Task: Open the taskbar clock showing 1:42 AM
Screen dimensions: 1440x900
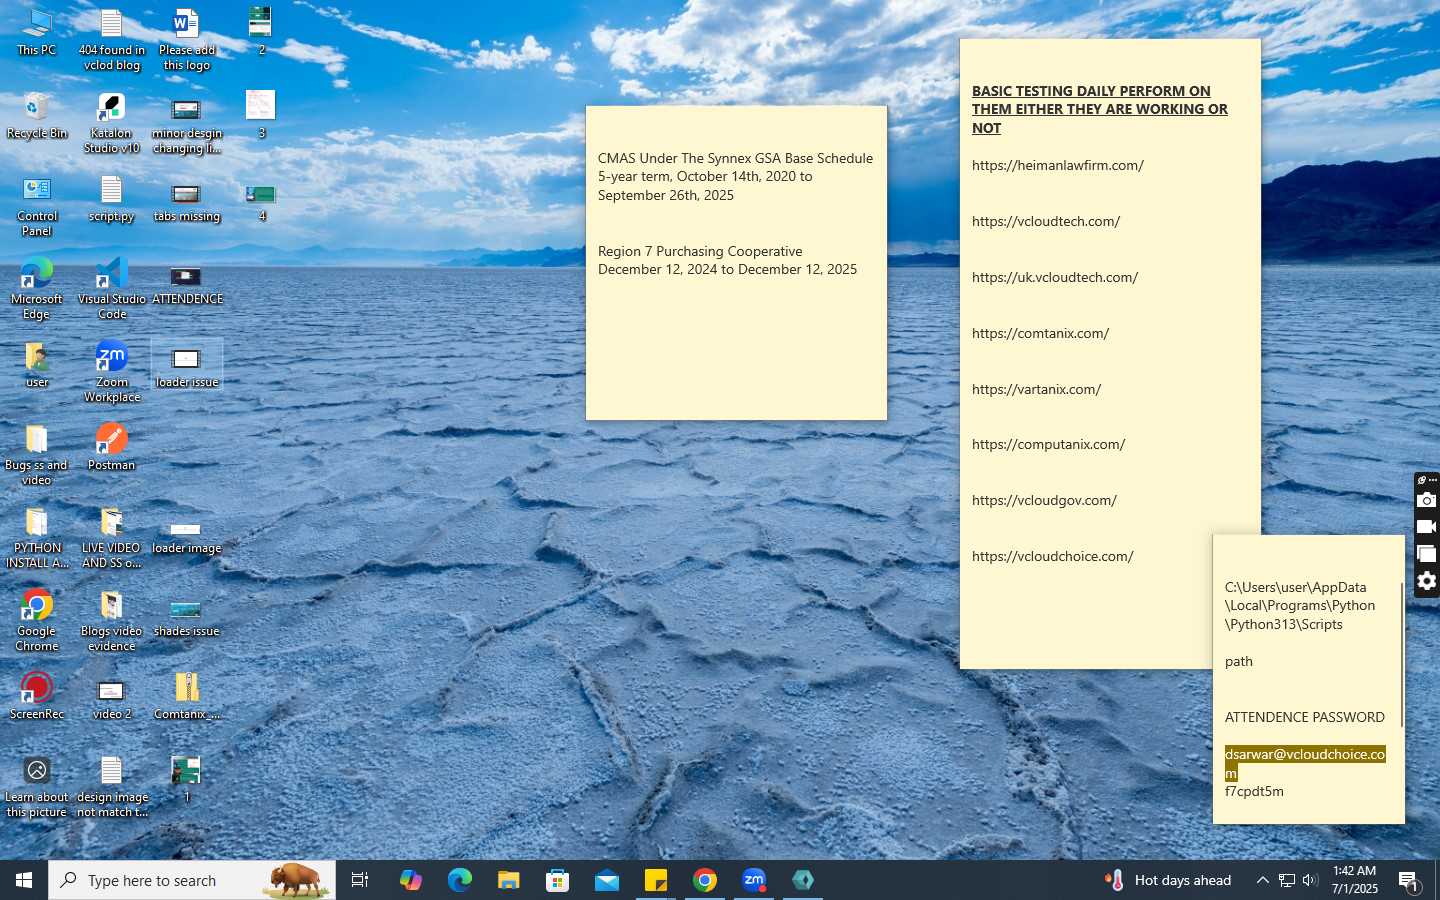Action: click(1354, 880)
